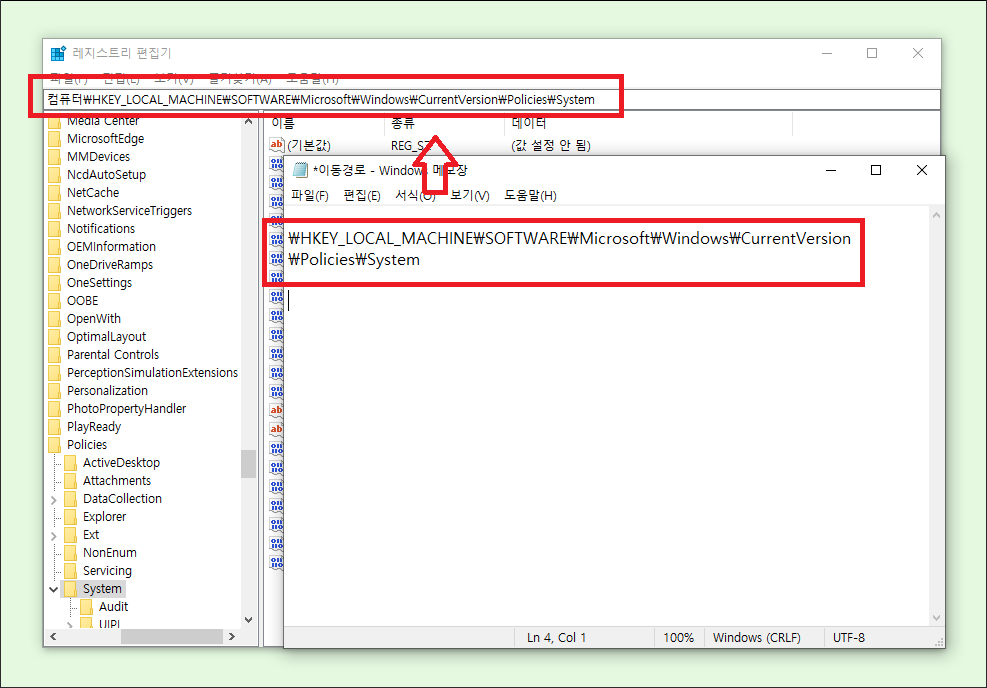The image size is (987, 688).
Task: Open Notepad 파일(F) menu
Action: [310, 196]
